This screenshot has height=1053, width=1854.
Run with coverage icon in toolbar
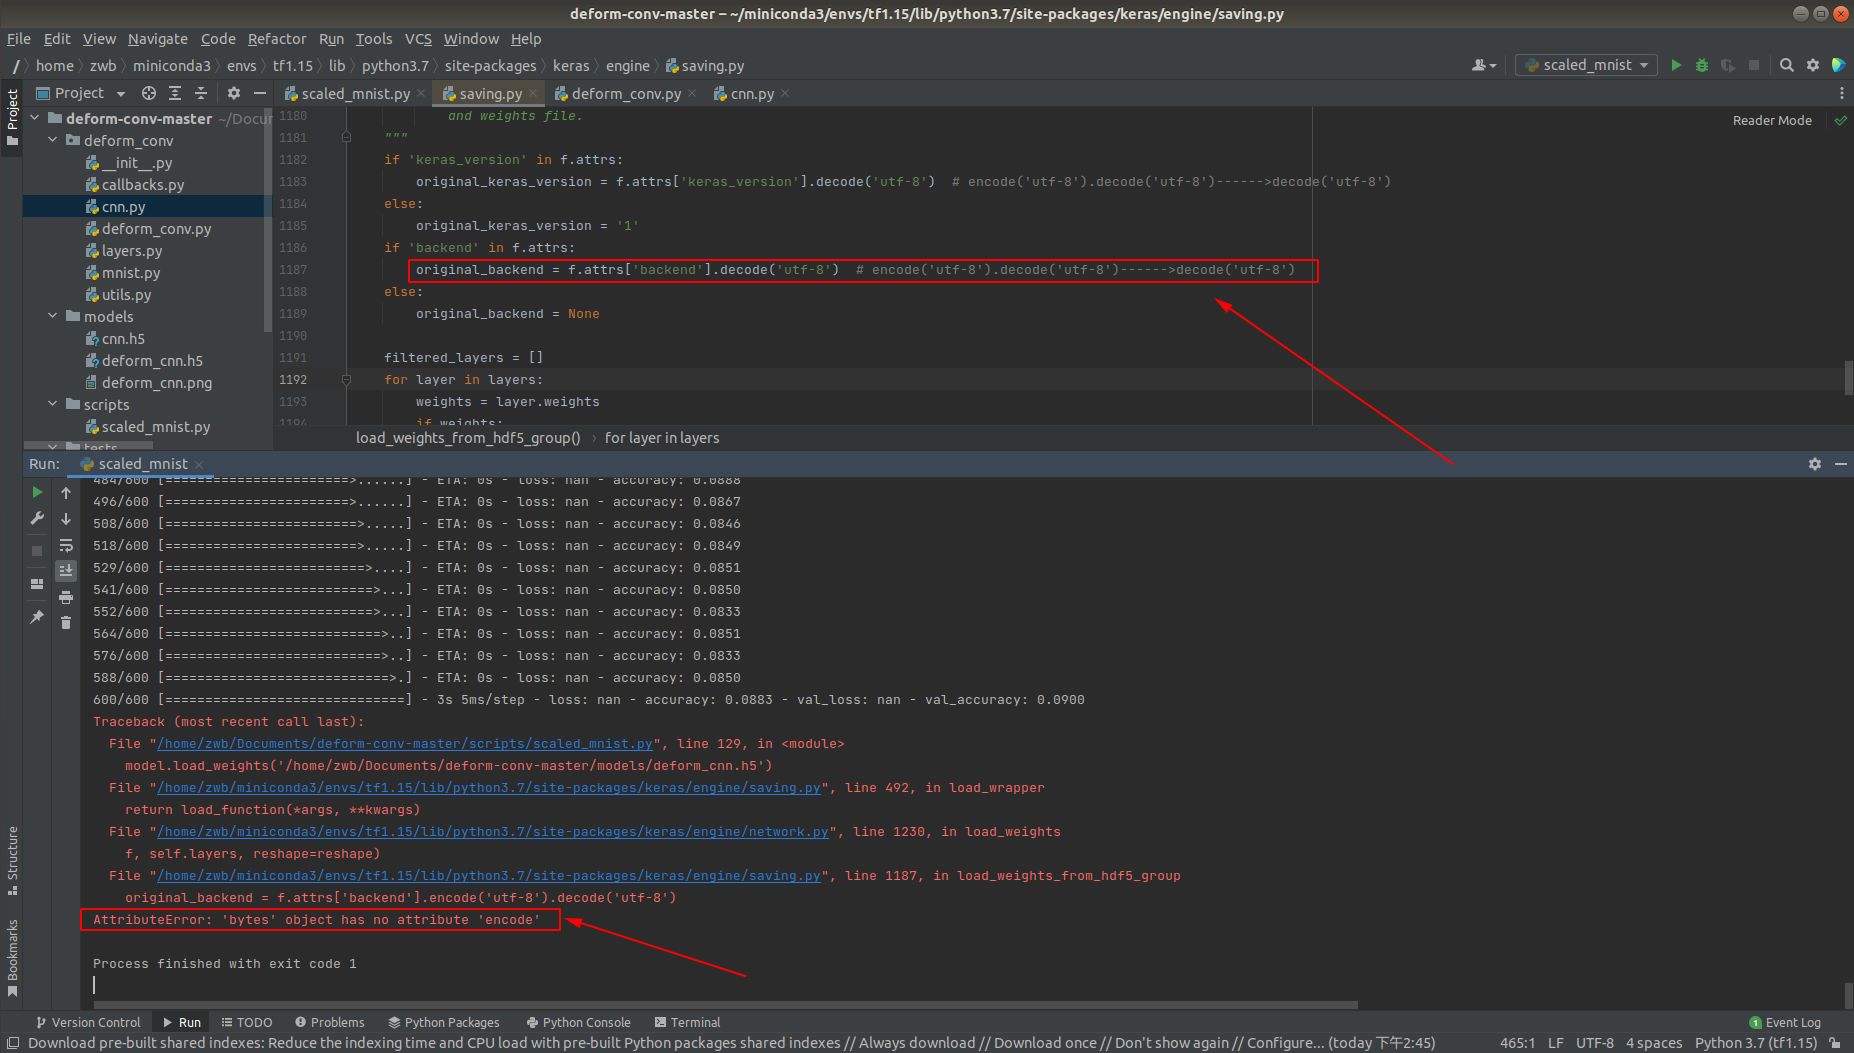click(x=1727, y=65)
